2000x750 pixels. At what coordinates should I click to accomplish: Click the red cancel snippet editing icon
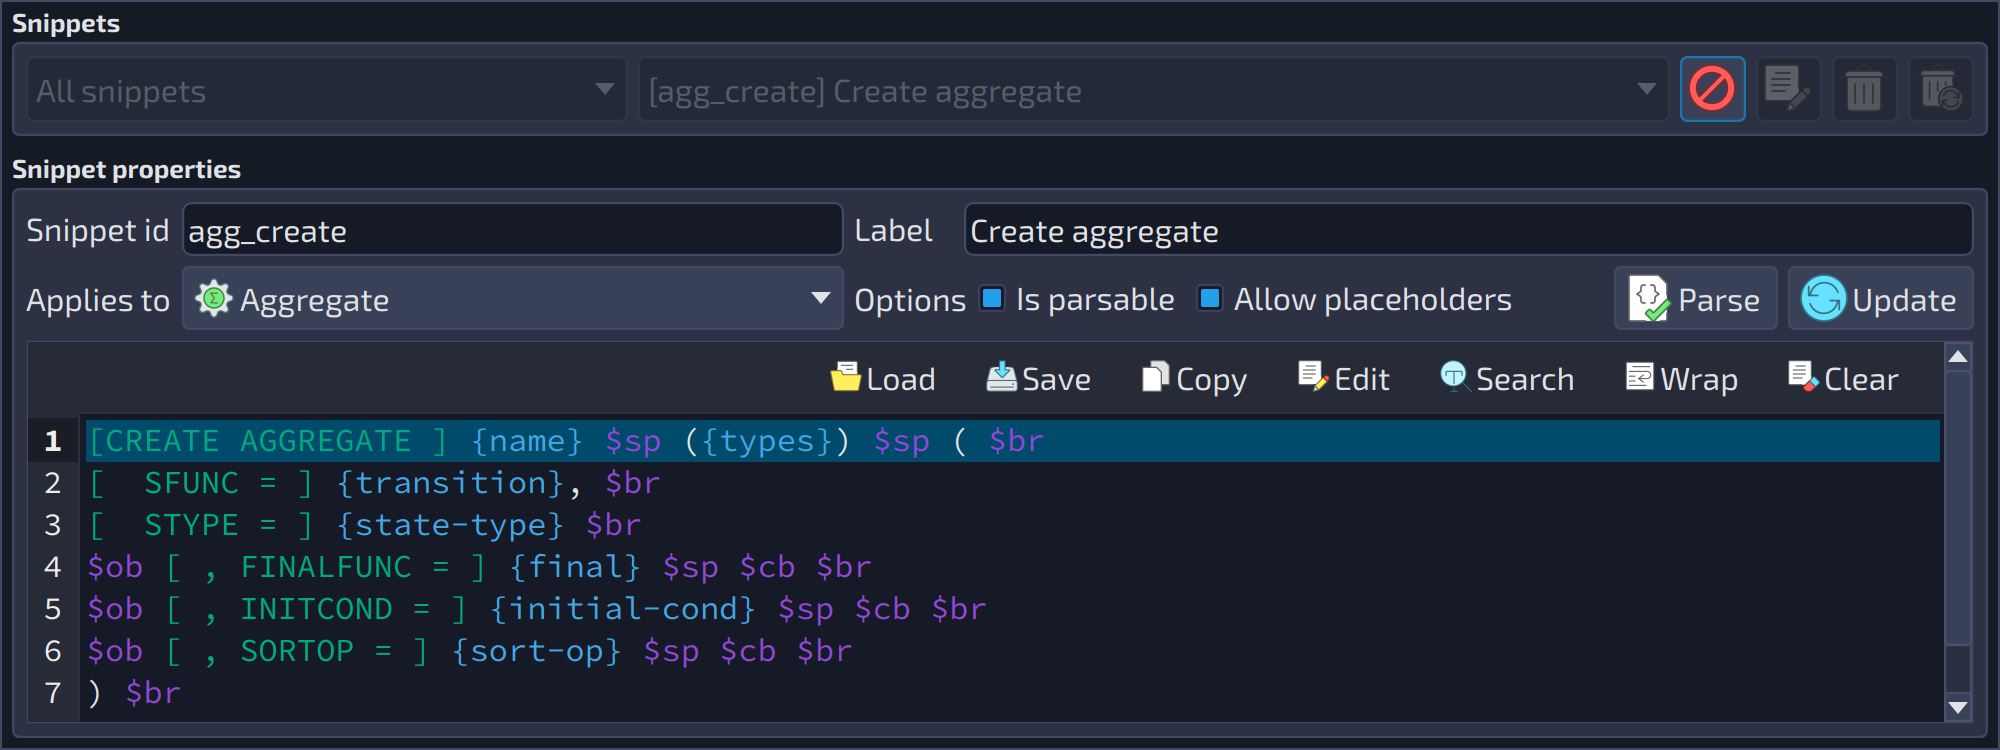[x=1712, y=89]
